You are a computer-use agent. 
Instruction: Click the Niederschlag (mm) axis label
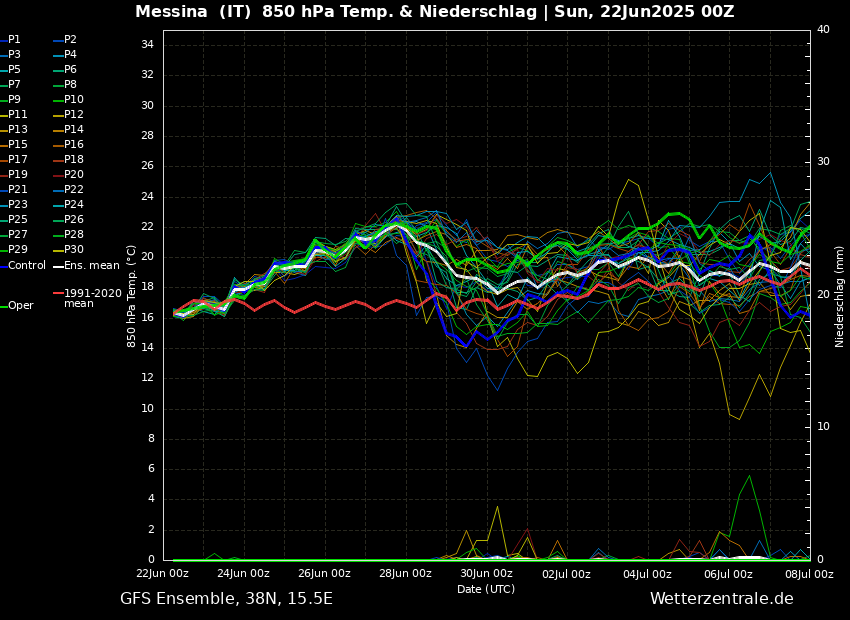[x=840, y=296]
